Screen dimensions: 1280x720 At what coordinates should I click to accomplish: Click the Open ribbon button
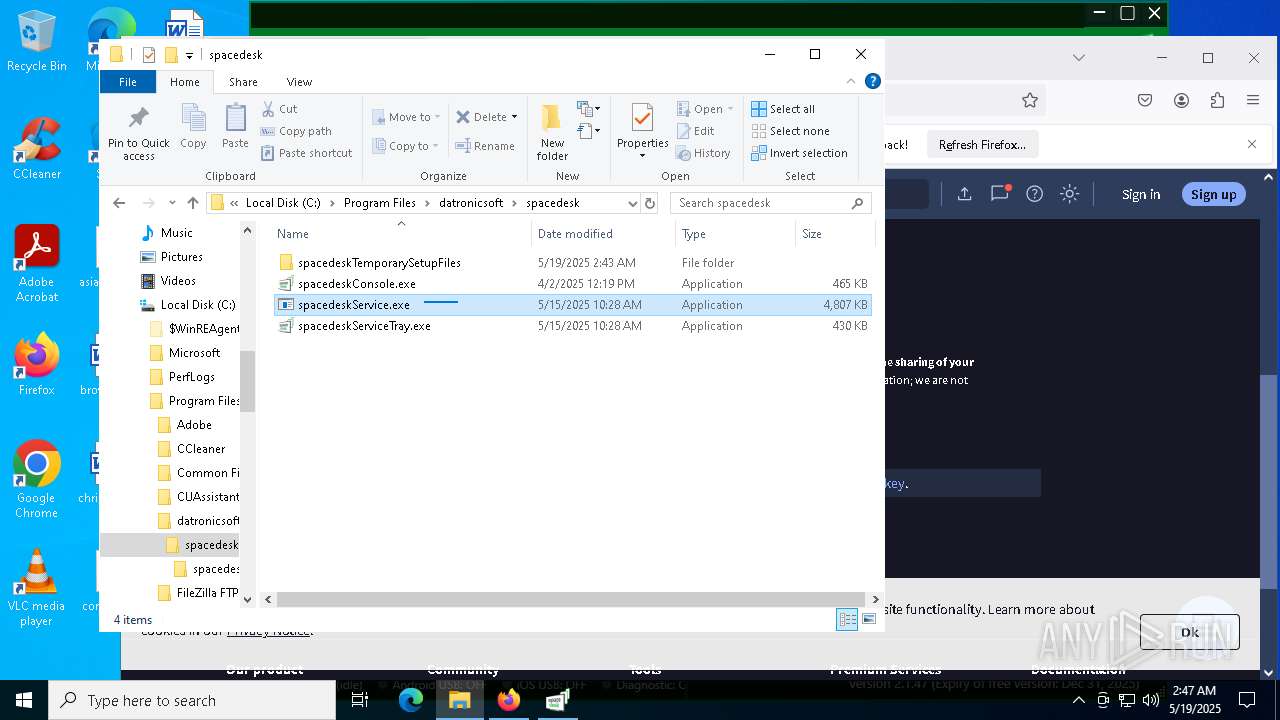point(705,109)
